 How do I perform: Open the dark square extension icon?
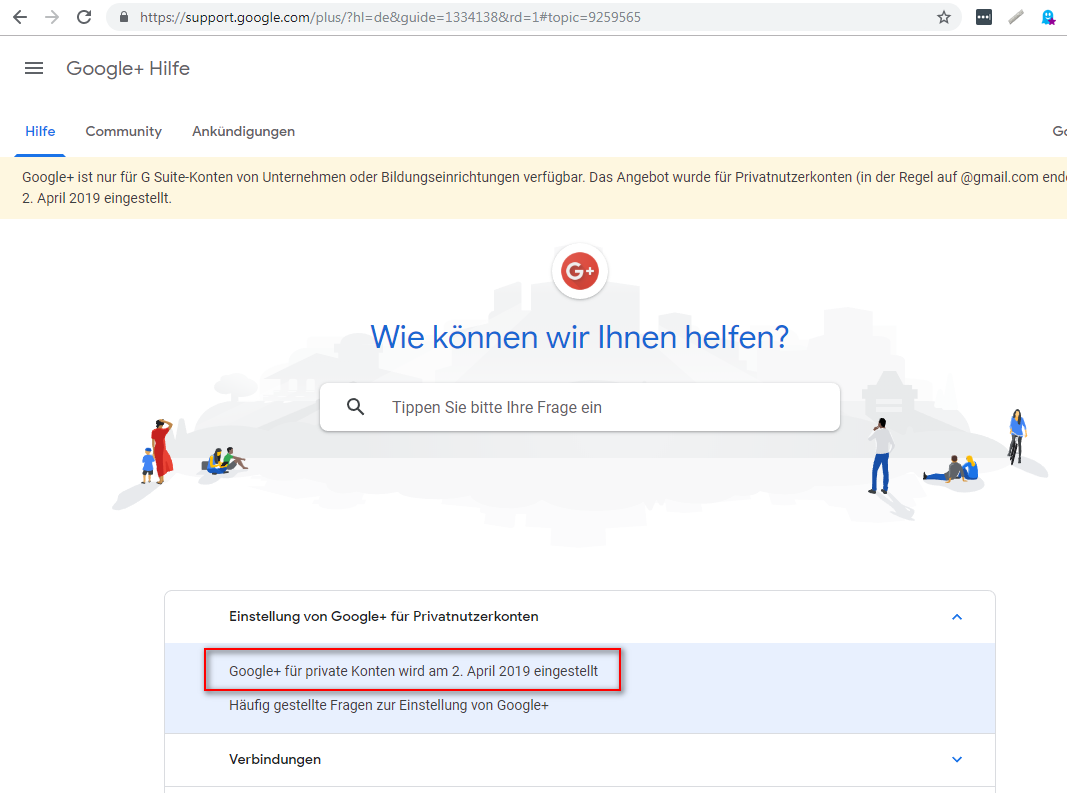coord(983,17)
